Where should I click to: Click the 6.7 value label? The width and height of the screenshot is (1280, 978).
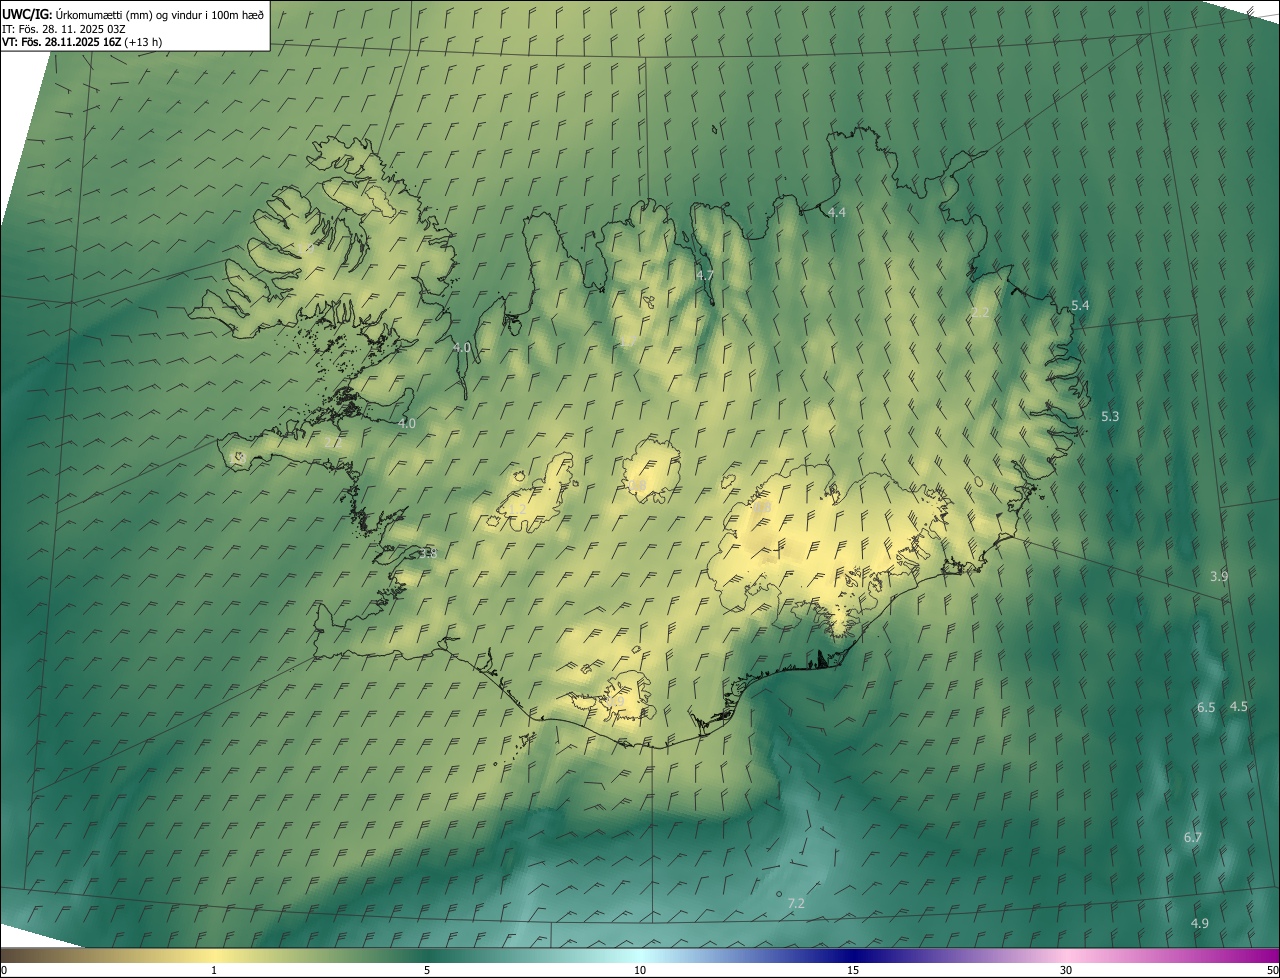coord(1193,837)
